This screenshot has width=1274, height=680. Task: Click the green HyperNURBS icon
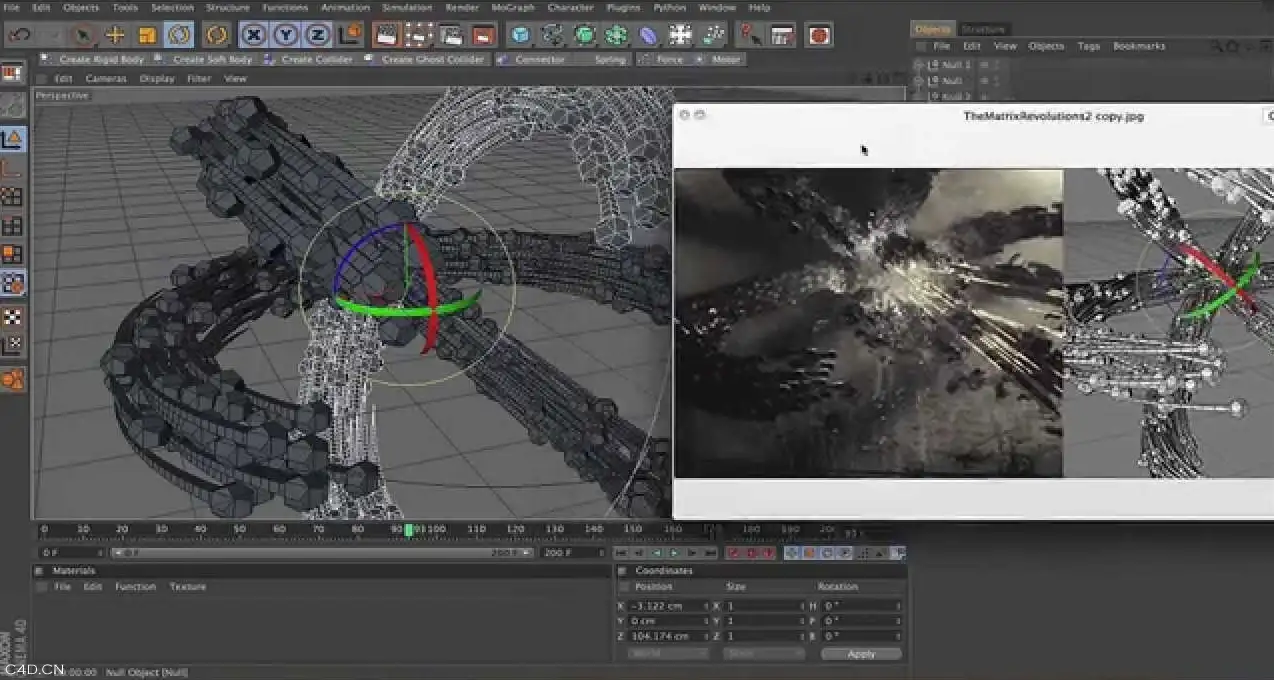(584, 35)
